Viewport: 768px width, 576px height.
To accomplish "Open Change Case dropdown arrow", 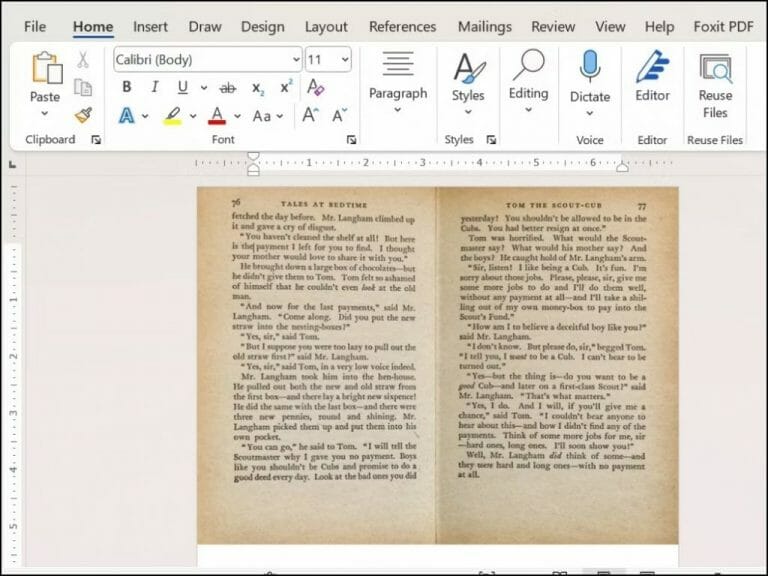I will [x=280, y=116].
